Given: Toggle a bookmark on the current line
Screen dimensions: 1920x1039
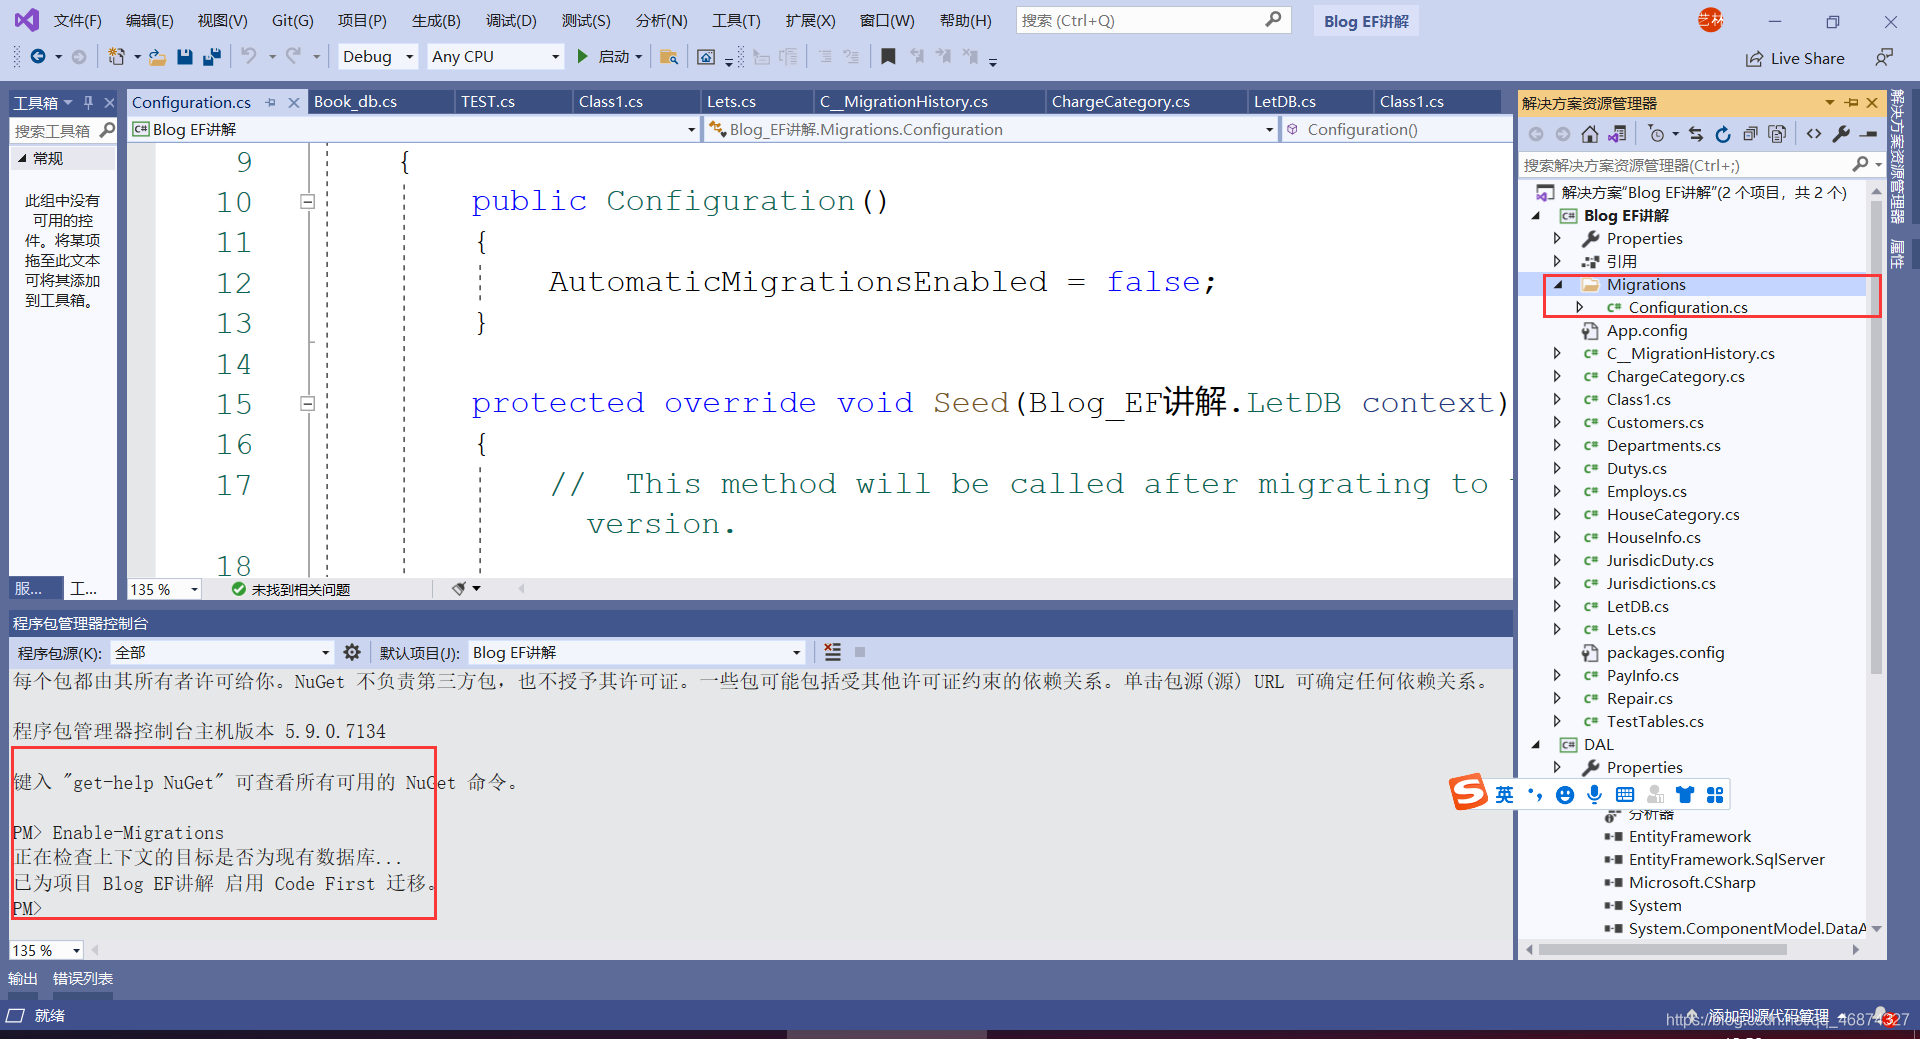Looking at the screenshot, I should coord(888,57).
